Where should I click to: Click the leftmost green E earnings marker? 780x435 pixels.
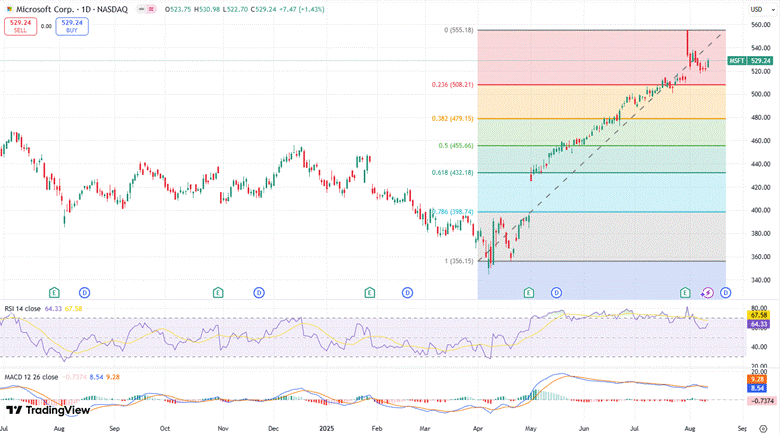coord(54,292)
